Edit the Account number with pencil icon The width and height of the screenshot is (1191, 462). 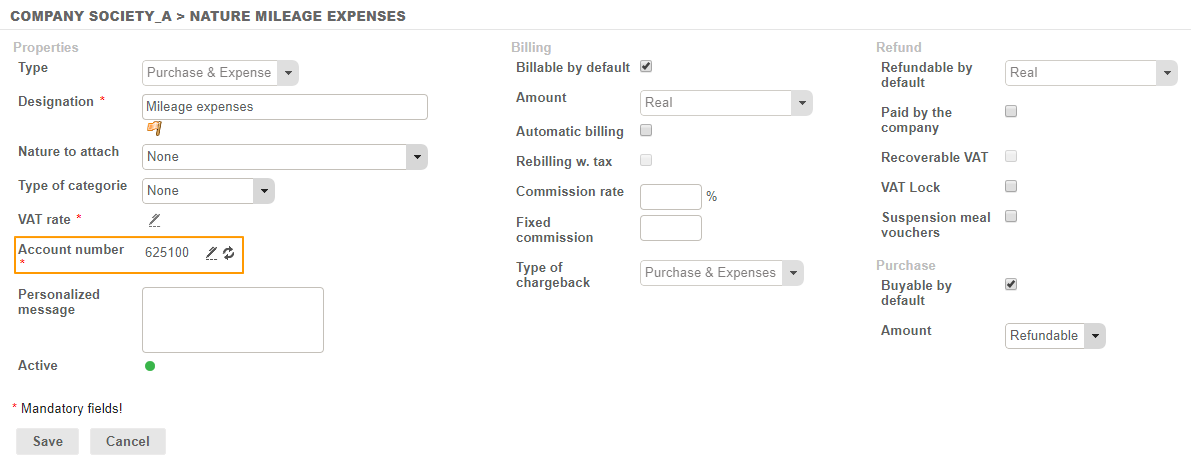(211, 253)
